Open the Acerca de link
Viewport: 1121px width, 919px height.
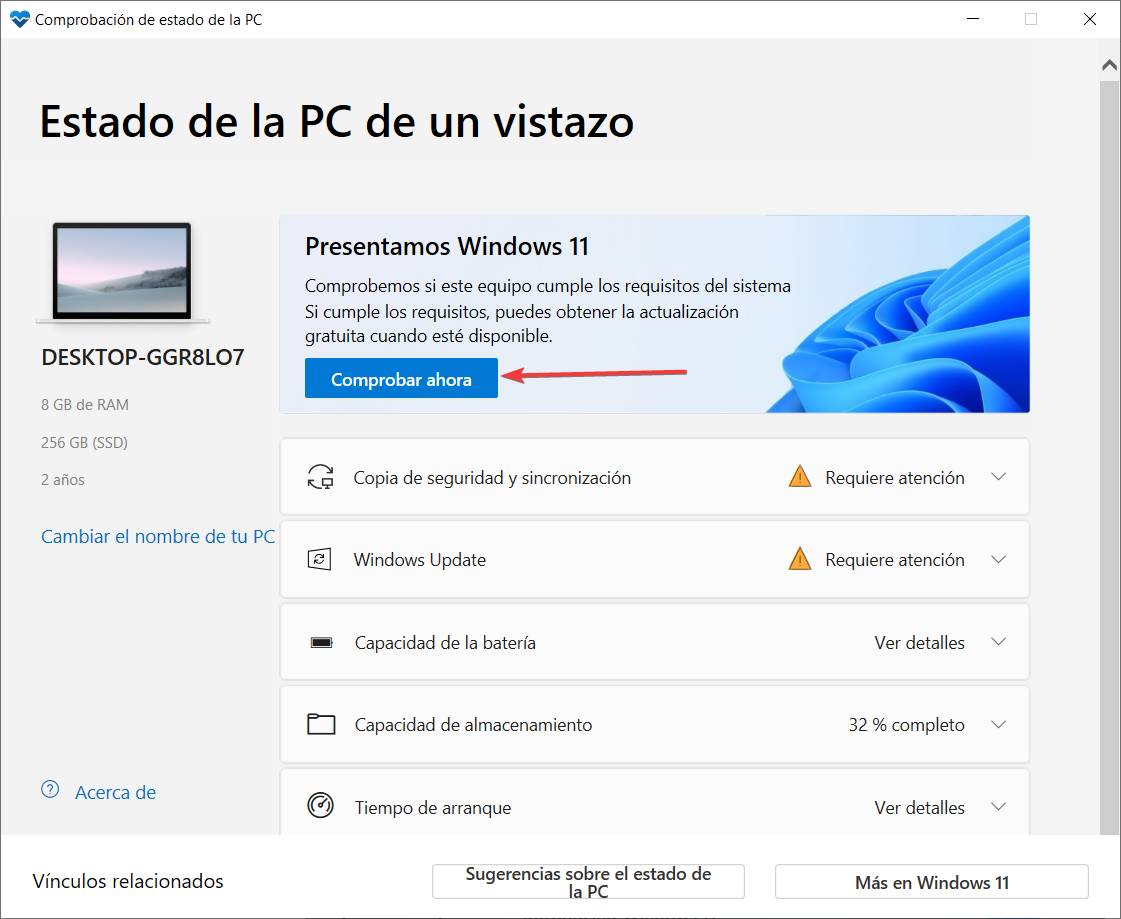click(116, 792)
